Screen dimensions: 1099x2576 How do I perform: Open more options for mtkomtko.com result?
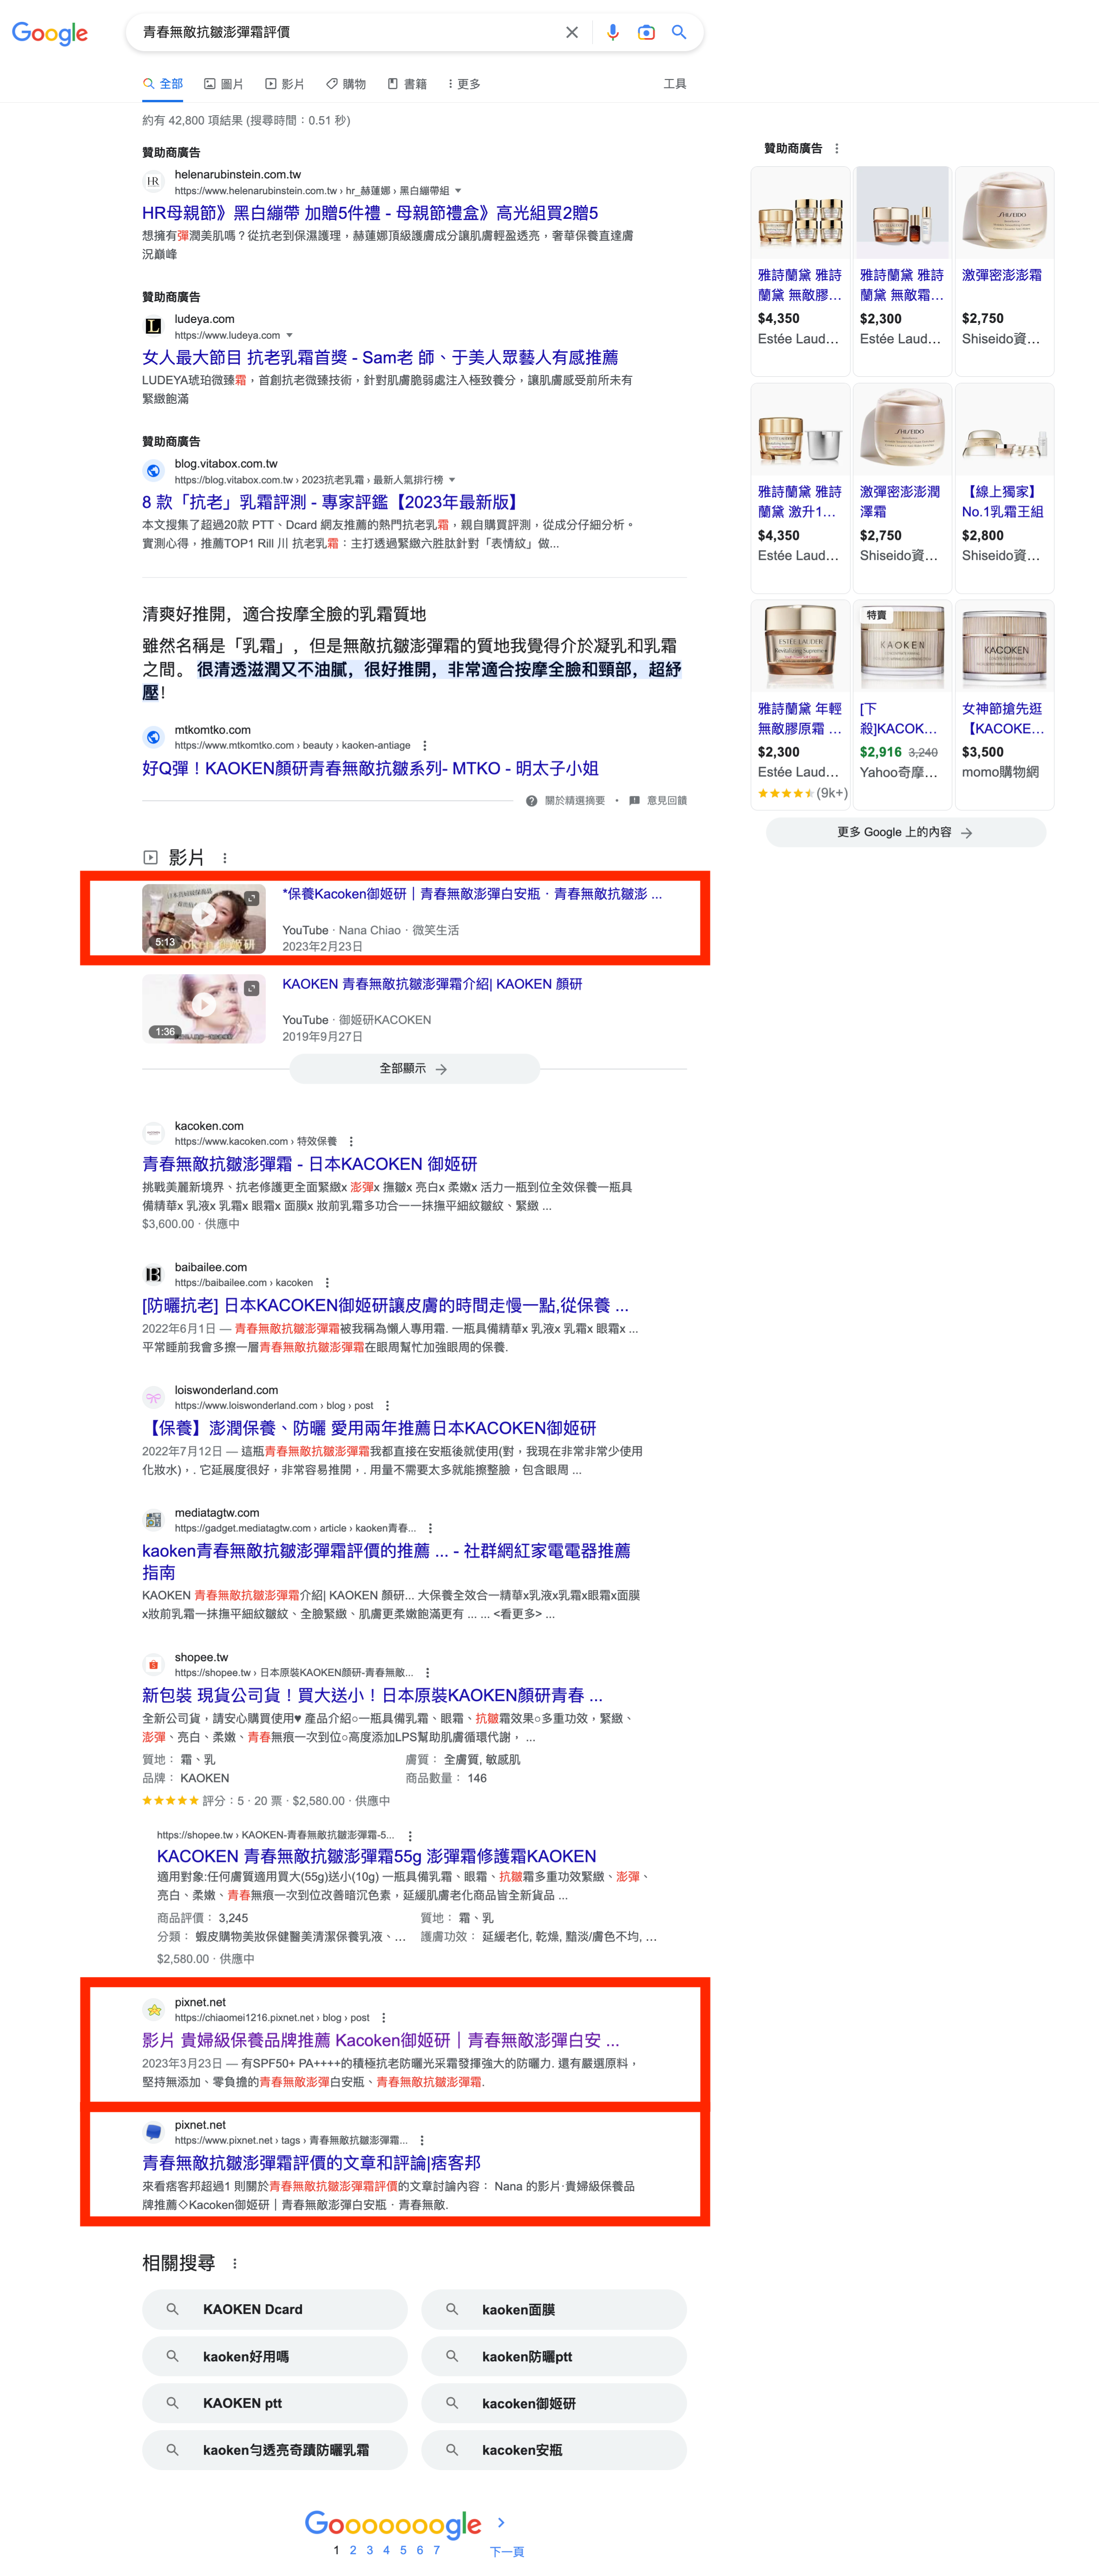click(x=425, y=745)
